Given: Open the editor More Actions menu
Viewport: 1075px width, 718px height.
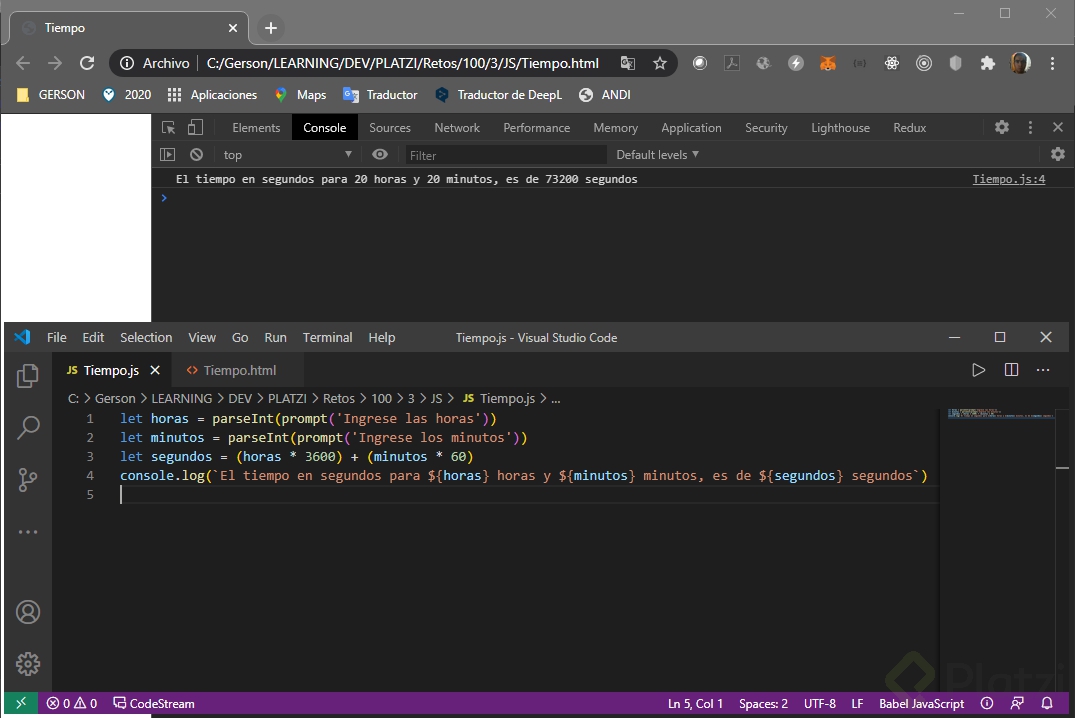Looking at the screenshot, I should 1043,370.
